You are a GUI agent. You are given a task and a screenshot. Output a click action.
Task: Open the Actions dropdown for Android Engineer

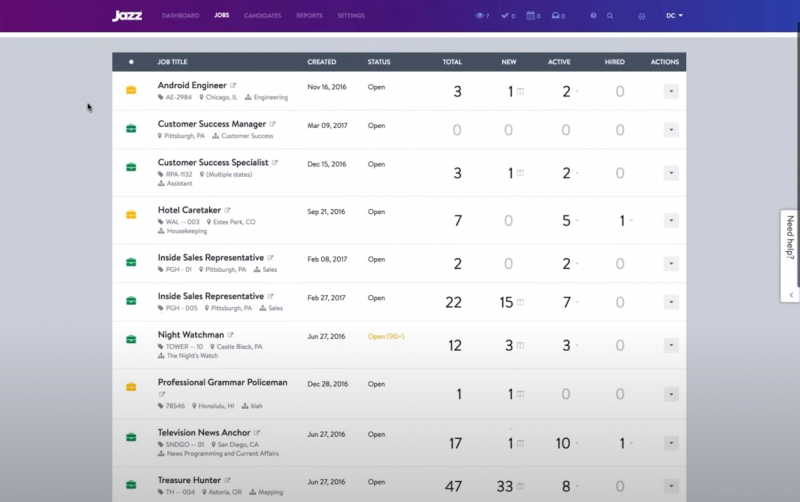pyautogui.click(x=671, y=92)
